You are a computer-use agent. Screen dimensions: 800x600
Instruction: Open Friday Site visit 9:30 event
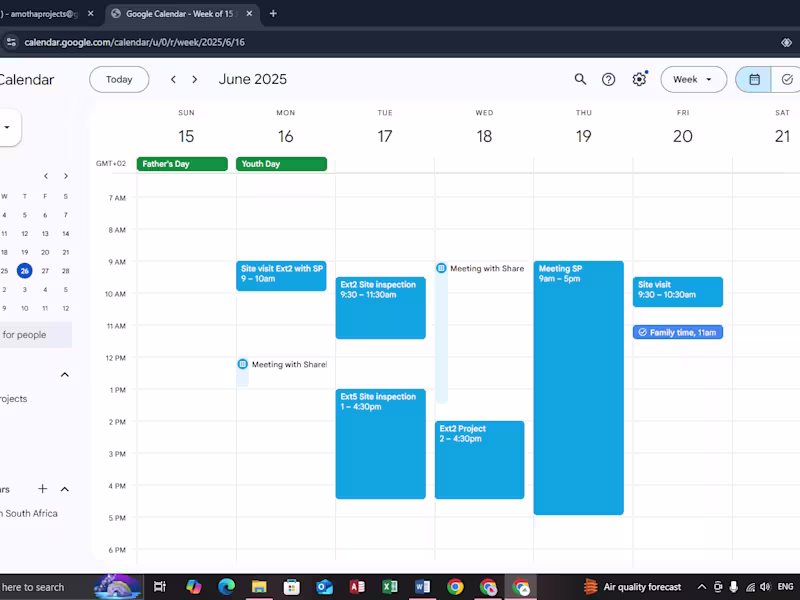coord(678,292)
